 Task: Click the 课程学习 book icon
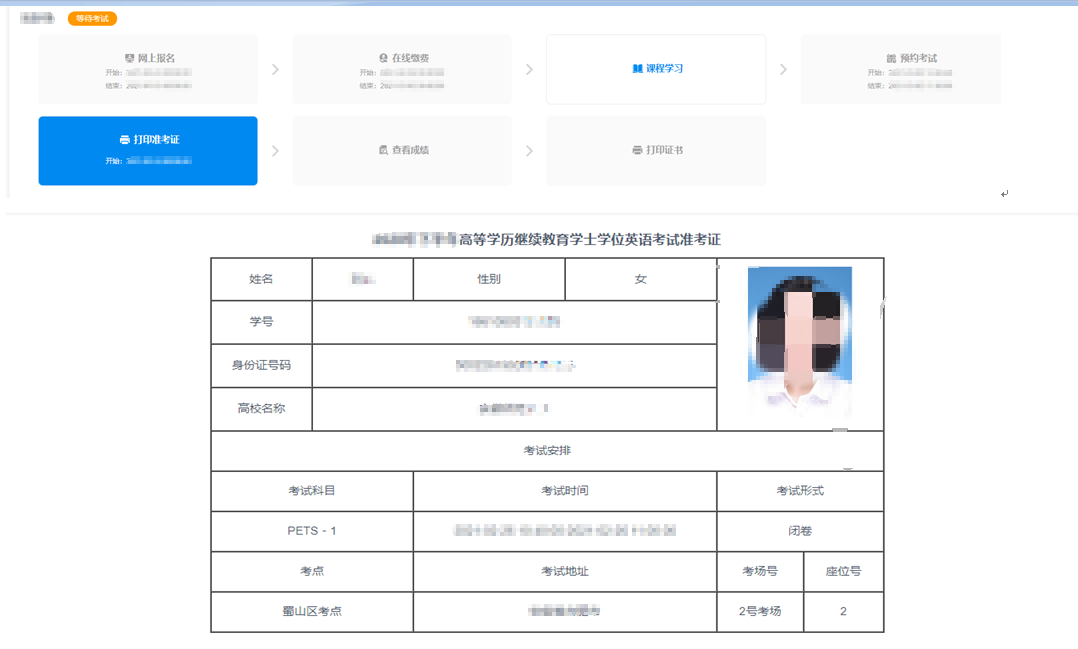637,69
